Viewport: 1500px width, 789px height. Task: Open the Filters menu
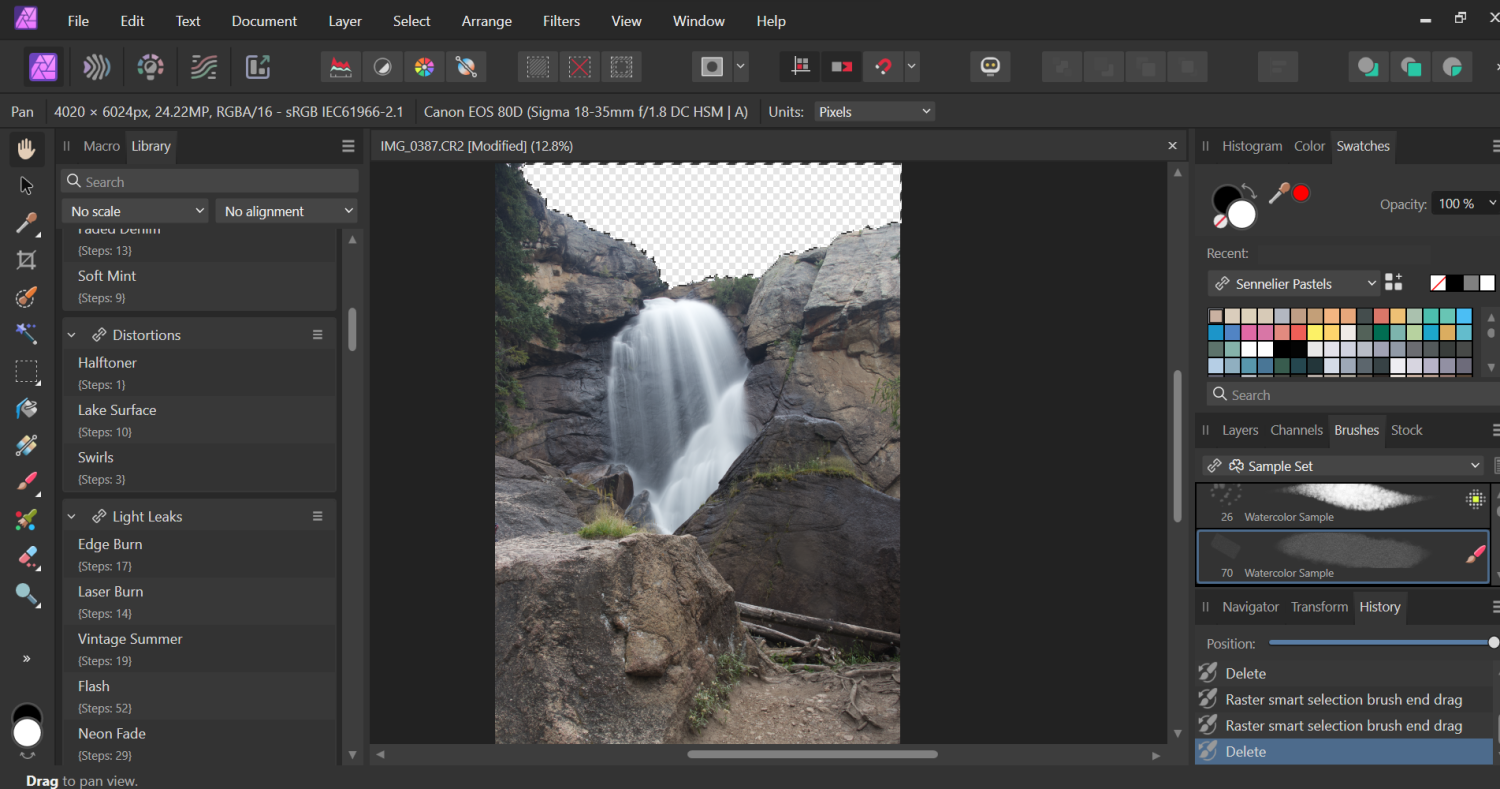pos(561,20)
